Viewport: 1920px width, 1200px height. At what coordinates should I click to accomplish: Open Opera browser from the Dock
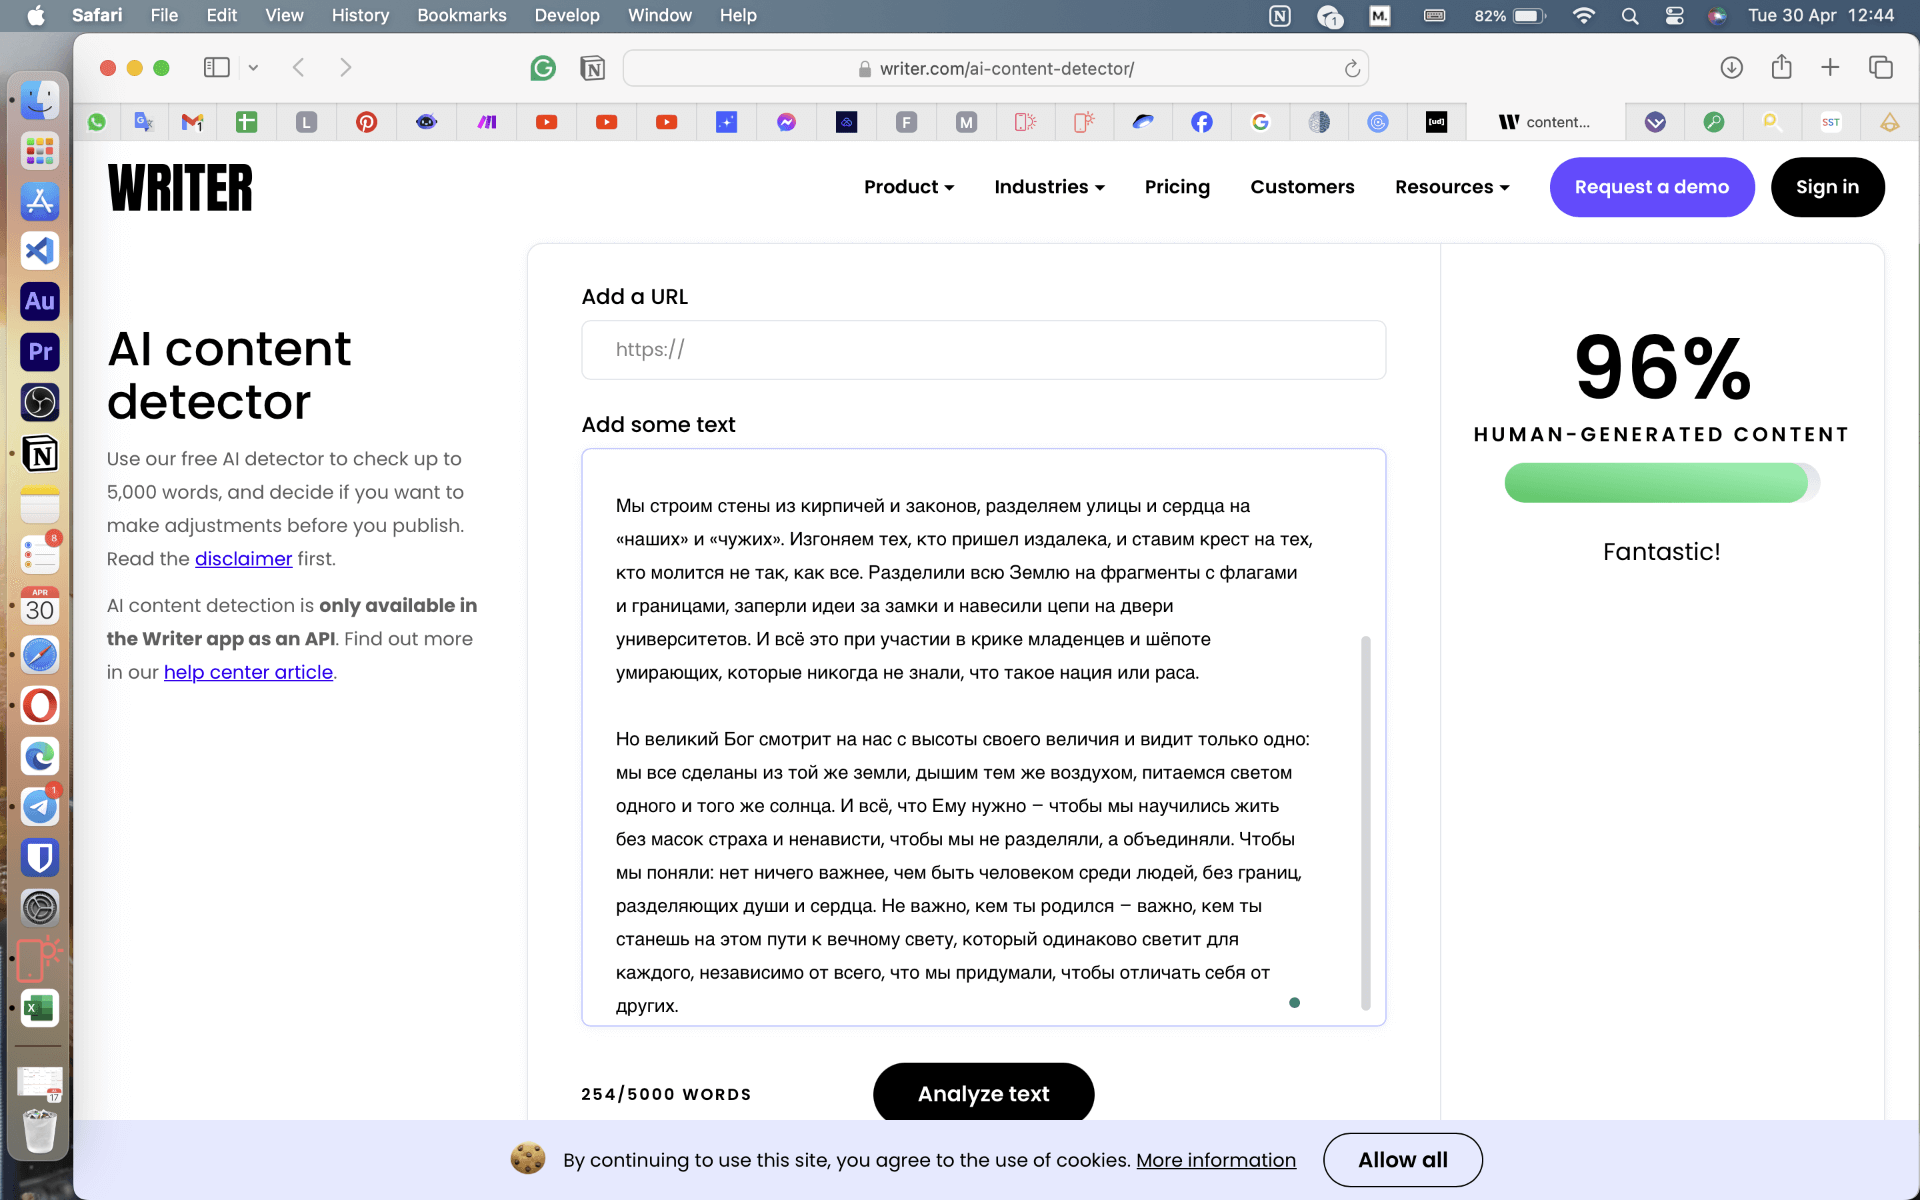pos(40,705)
